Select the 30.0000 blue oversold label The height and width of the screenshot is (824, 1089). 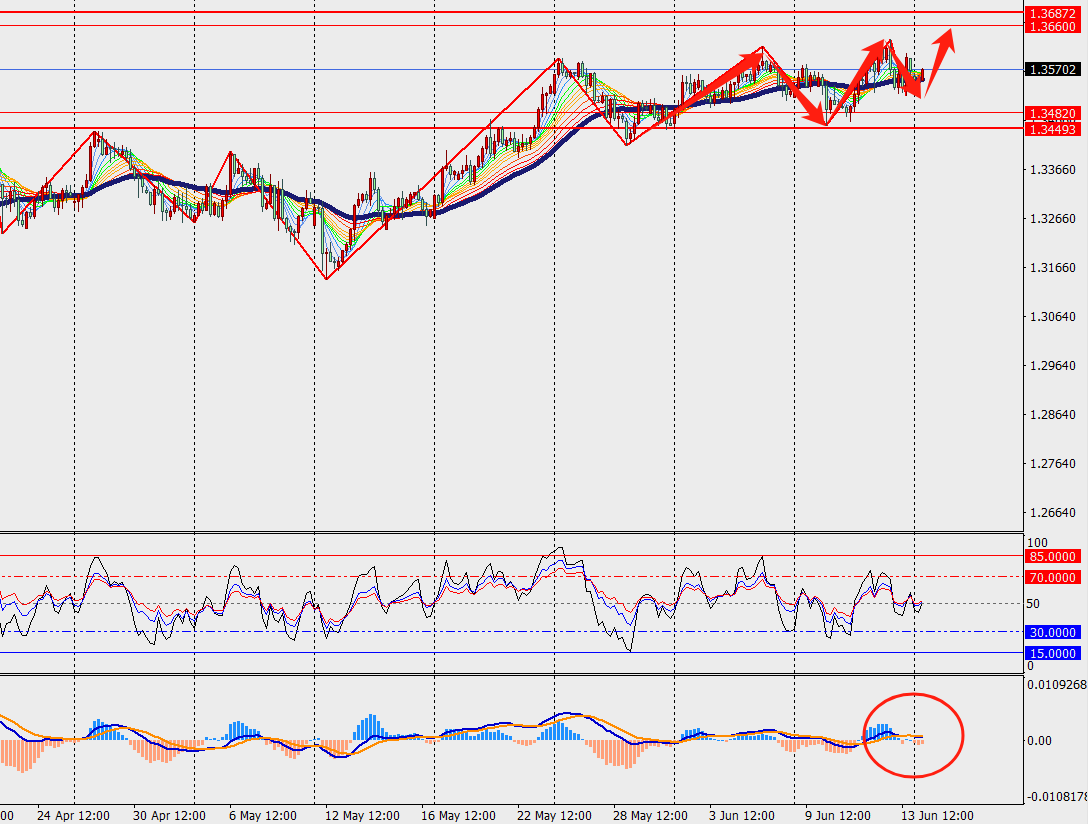coord(1052,632)
